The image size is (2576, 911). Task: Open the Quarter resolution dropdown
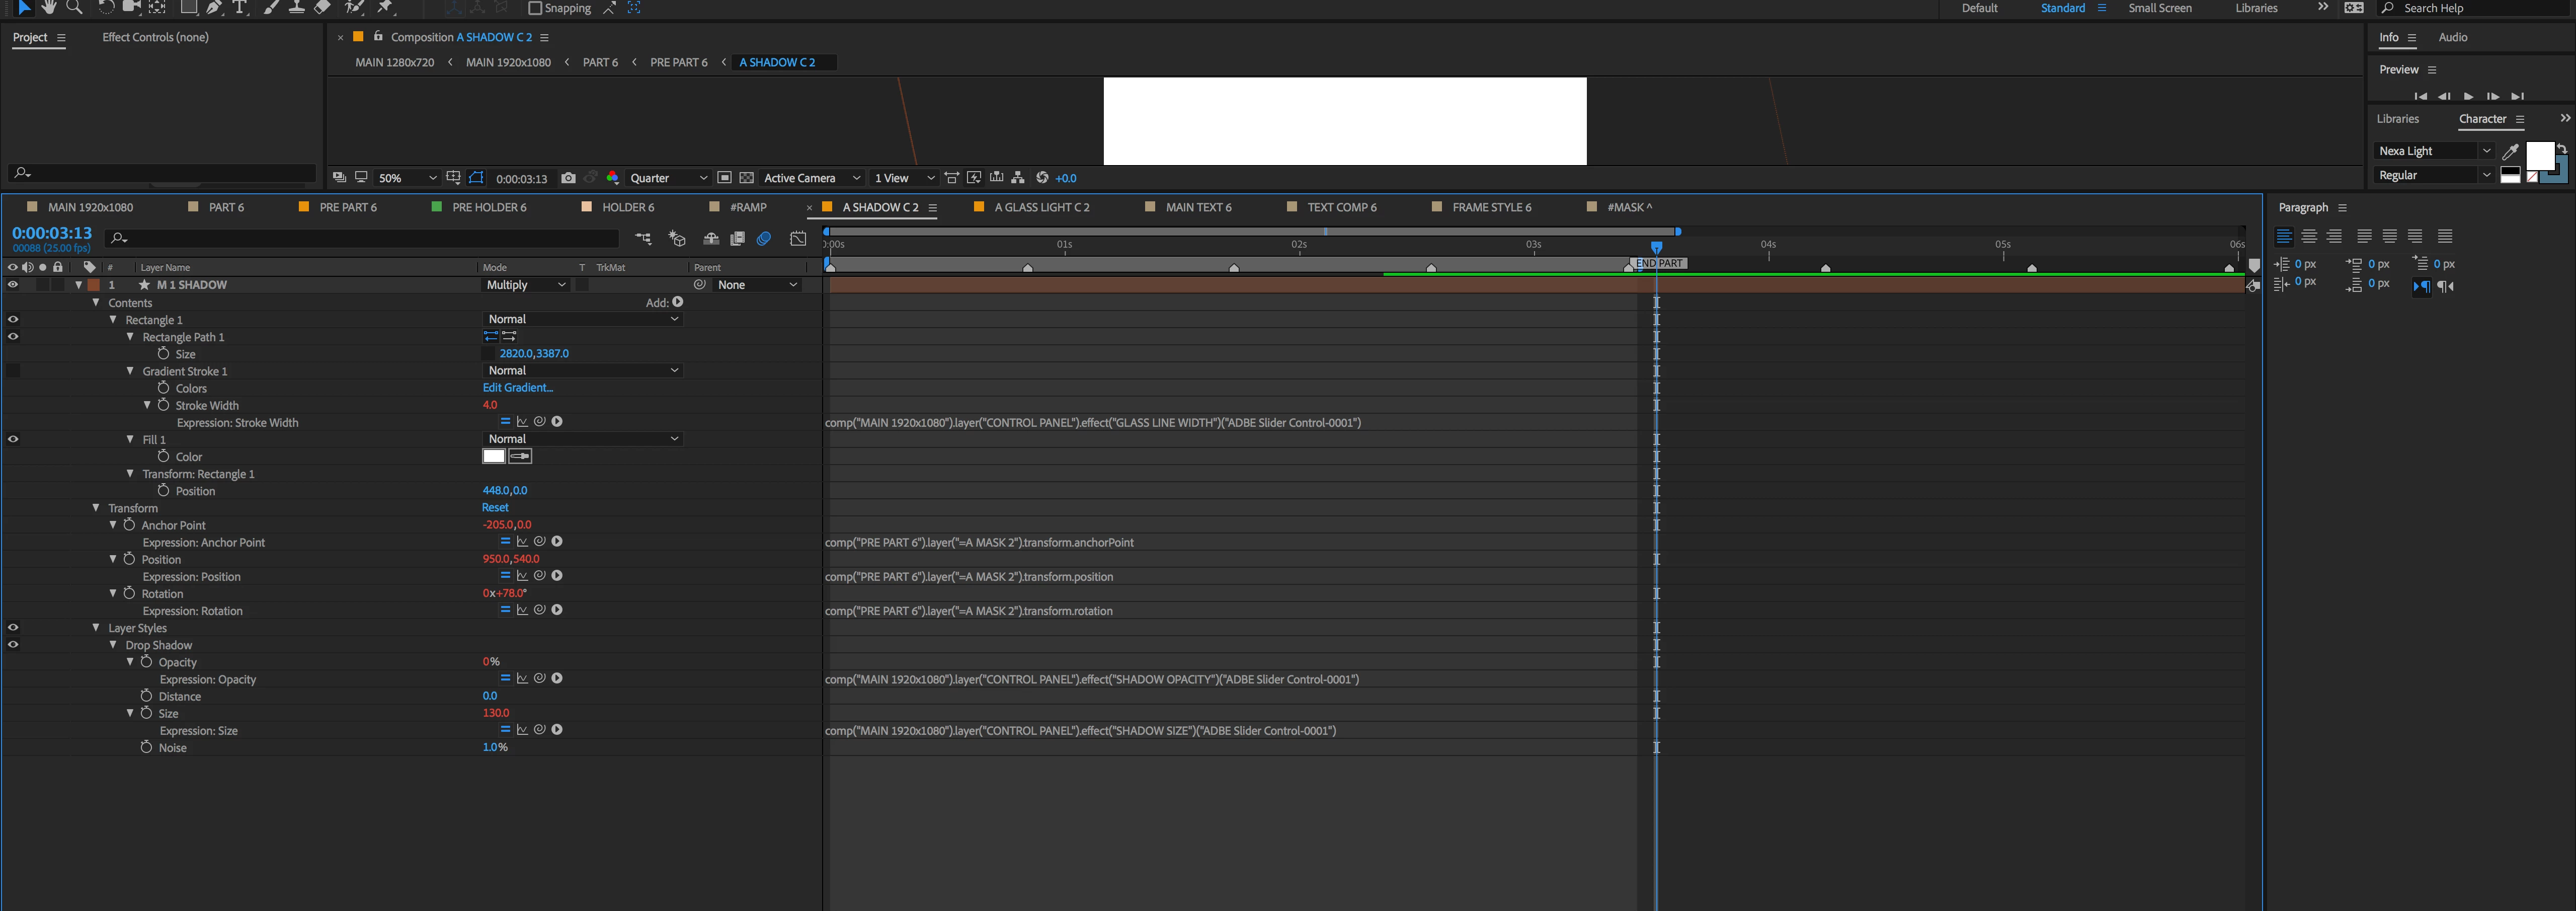[668, 178]
